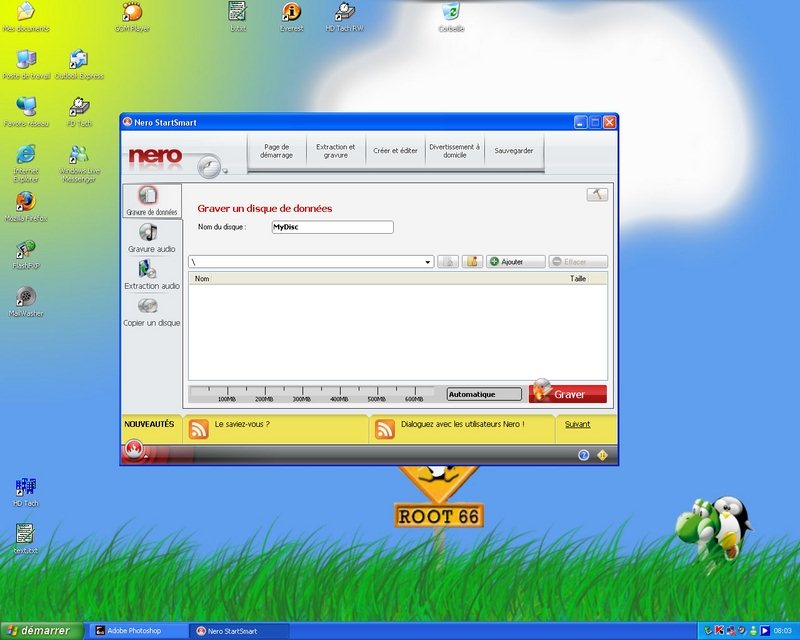Open Divertissement à domicile tab
The height and width of the screenshot is (640, 800).
tap(455, 151)
